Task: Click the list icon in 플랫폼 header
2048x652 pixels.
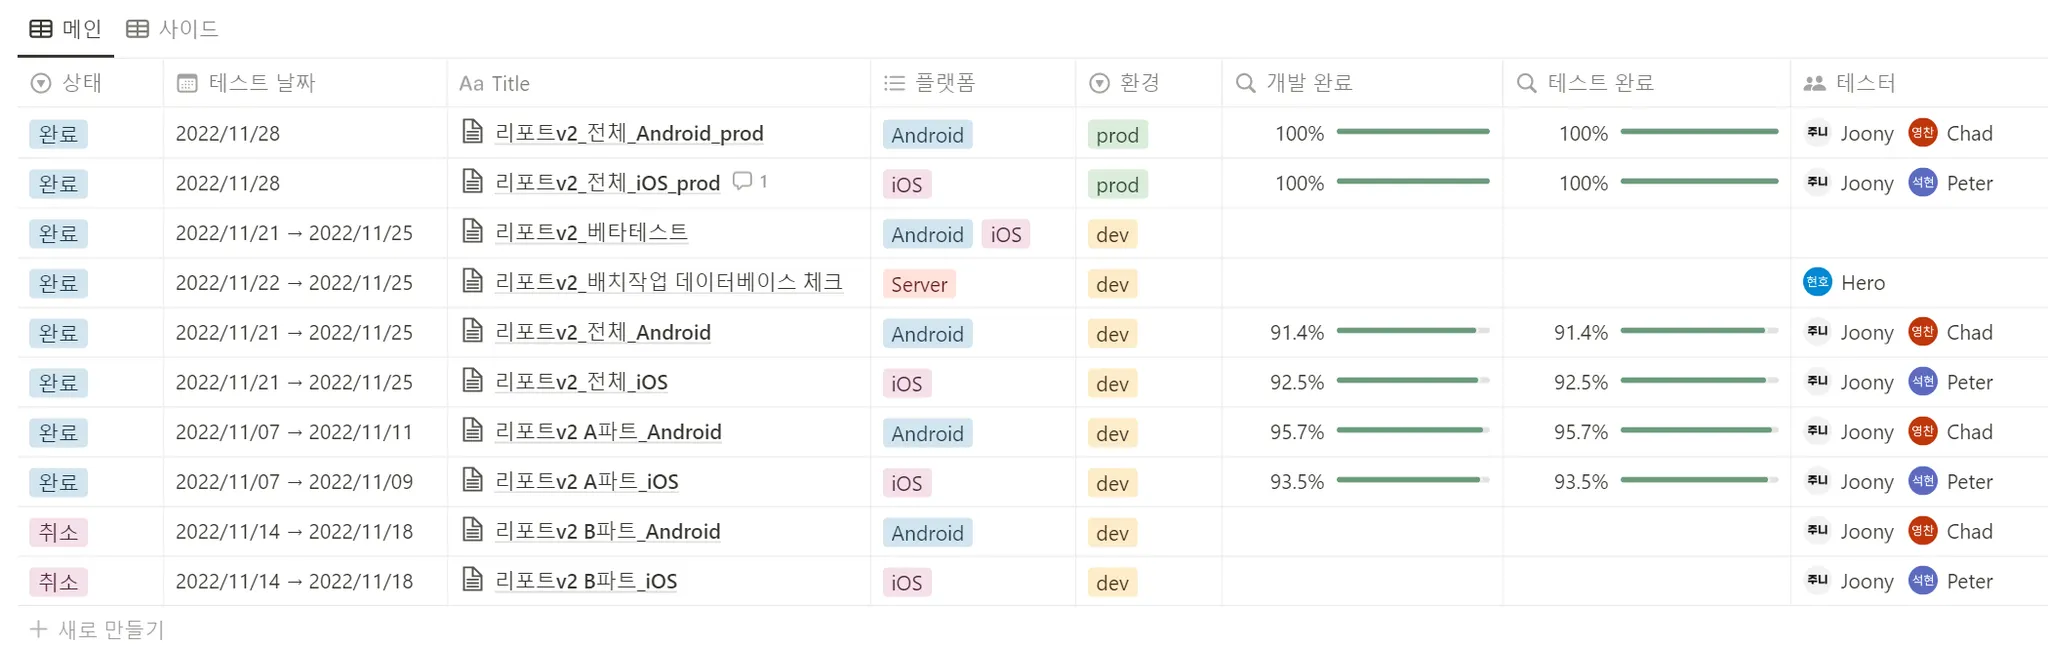Action: pyautogui.click(x=894, y=83)
